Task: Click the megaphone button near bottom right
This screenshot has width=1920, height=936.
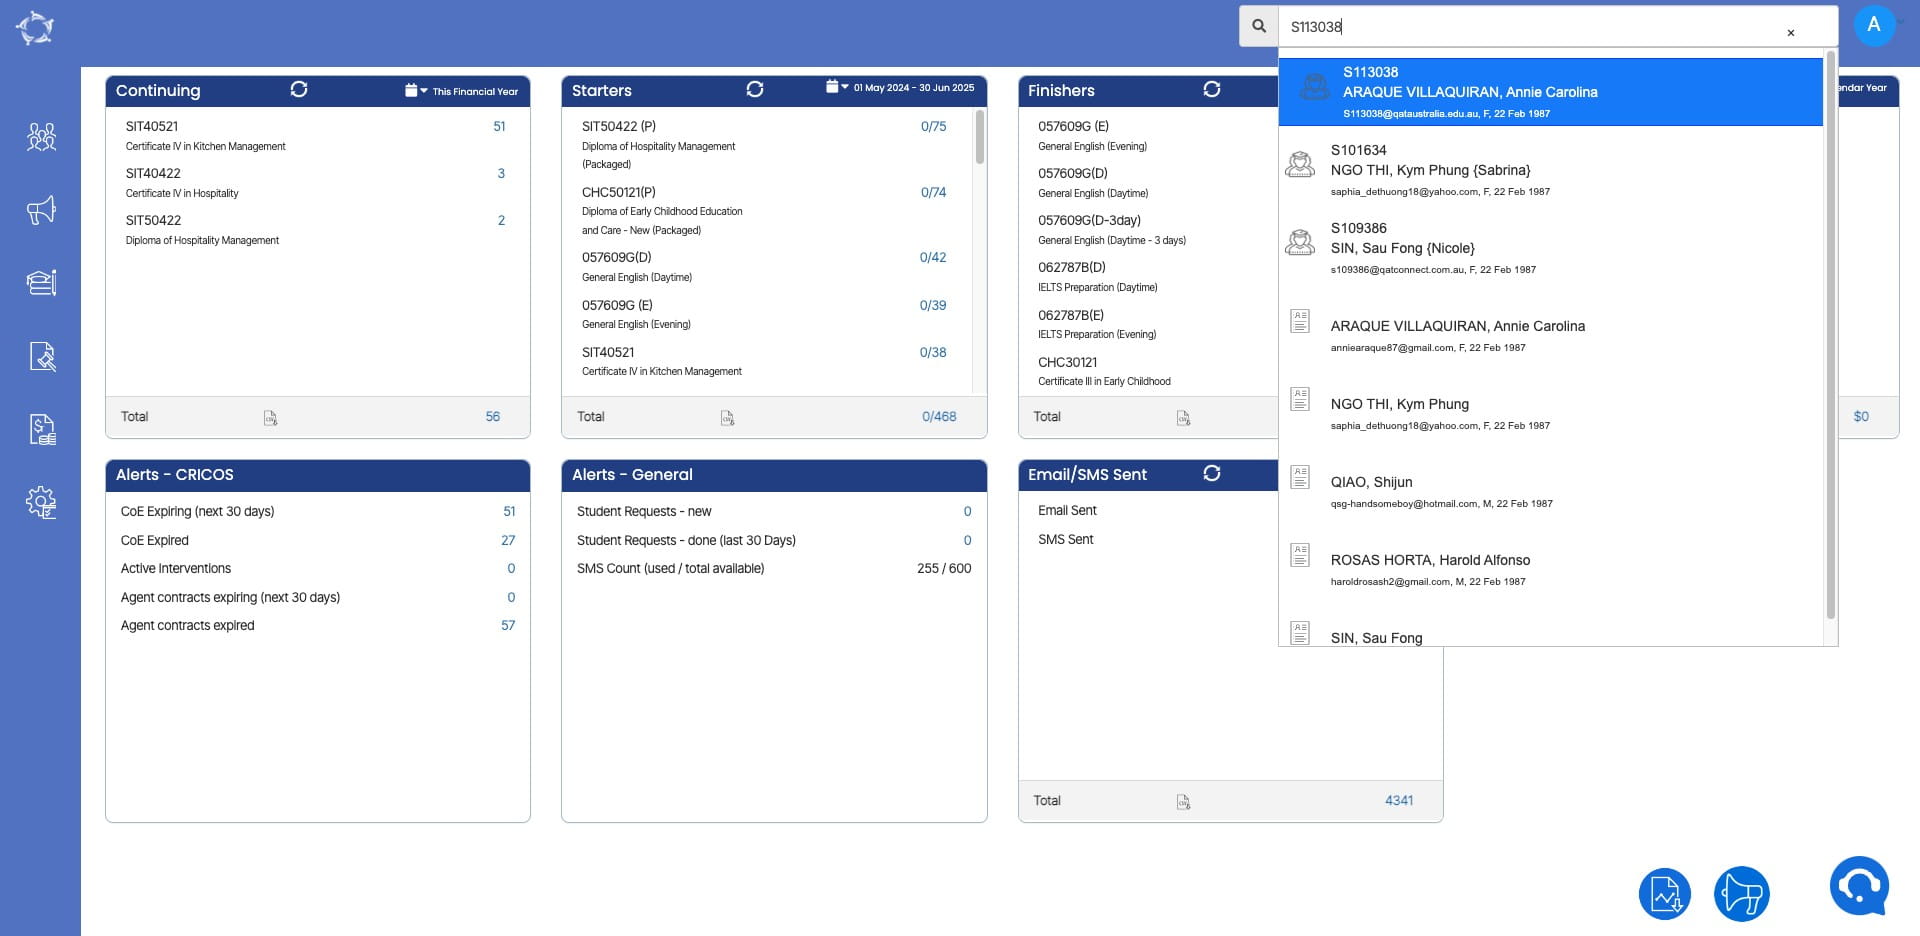Action: coord(1744,894)
